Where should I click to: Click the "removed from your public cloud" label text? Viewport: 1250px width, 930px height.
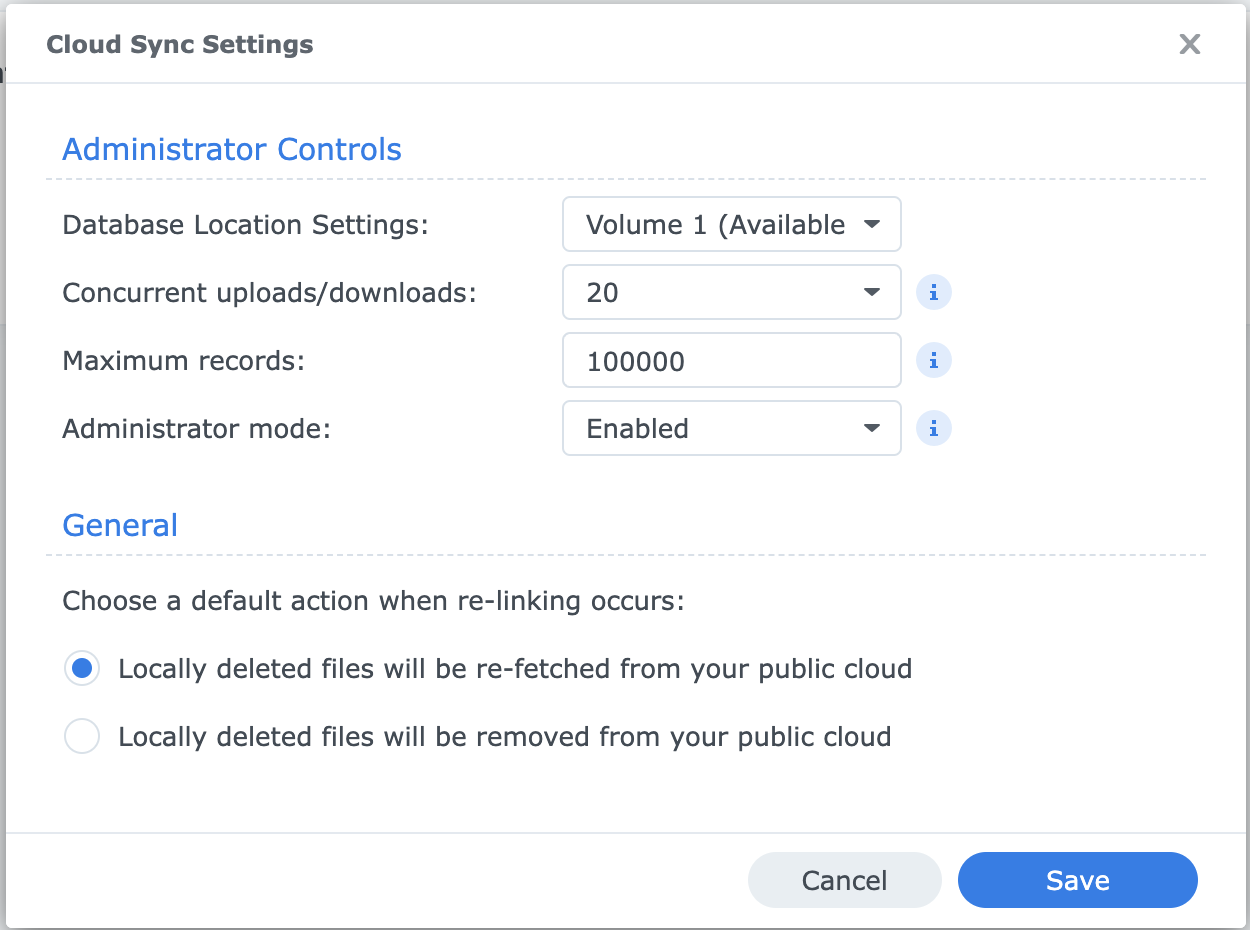(504, 737)
